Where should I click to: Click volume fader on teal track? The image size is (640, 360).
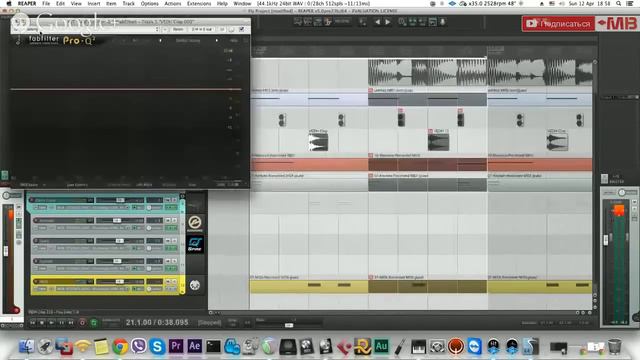[120, 200]
